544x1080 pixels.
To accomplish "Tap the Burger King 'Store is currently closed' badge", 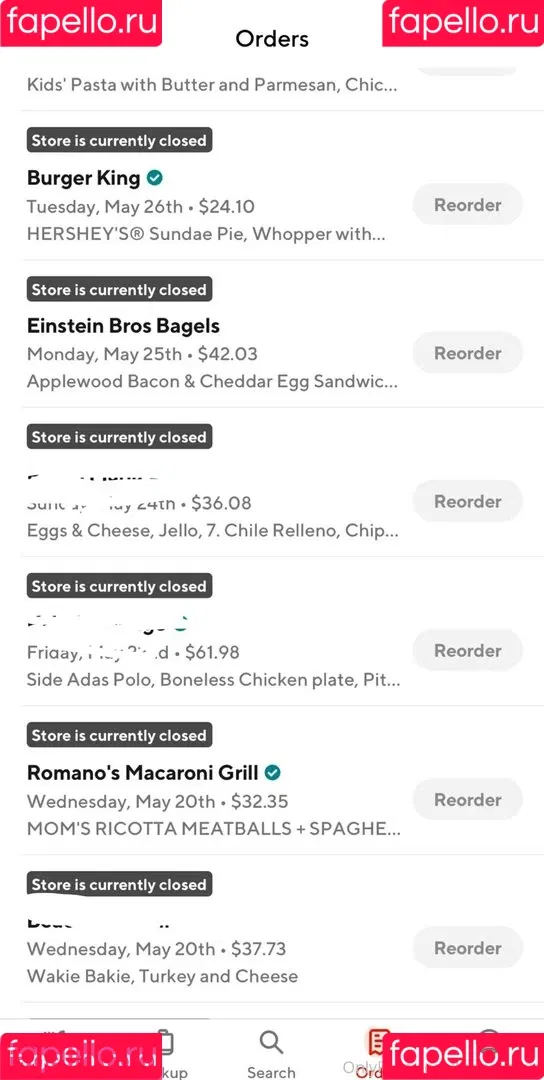I will click(120, 141).
